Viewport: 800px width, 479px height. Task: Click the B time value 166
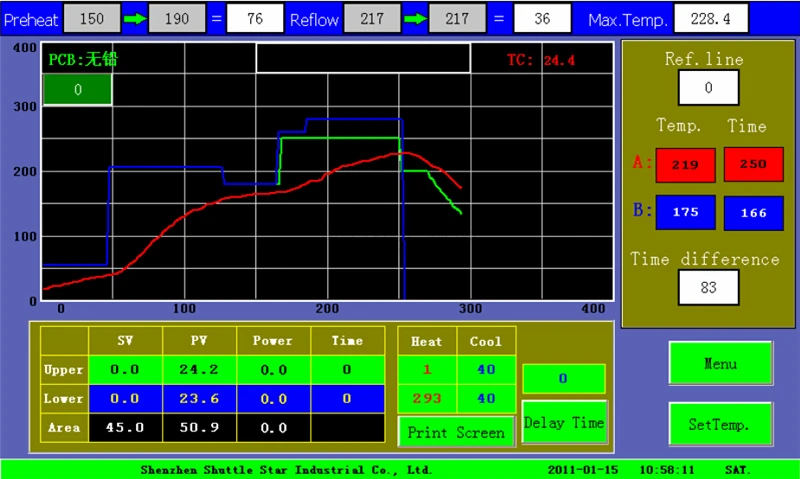tap(754, 213)
